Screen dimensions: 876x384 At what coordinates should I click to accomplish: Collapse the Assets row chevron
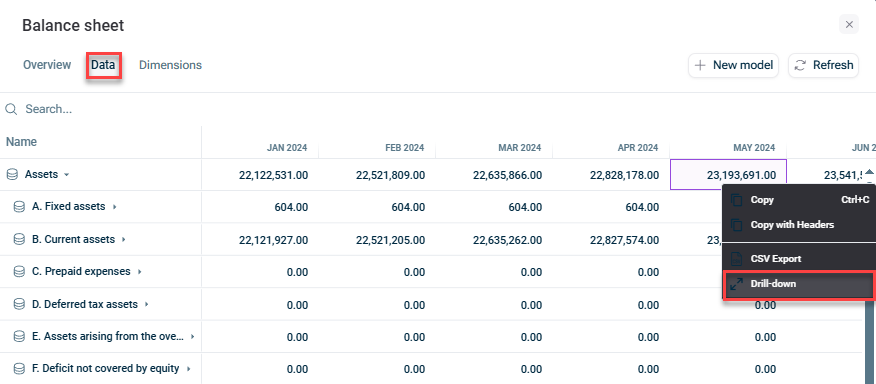pos(66,175)
